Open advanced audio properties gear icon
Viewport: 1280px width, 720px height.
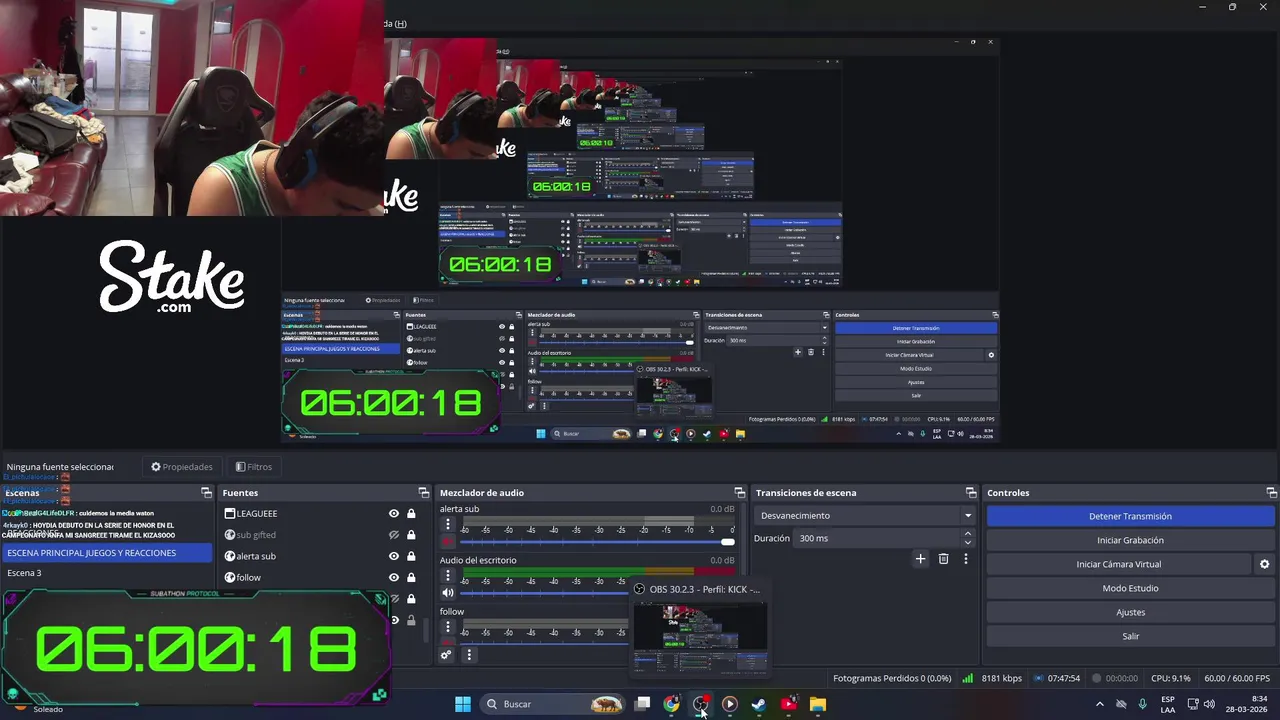click(446, 655)
